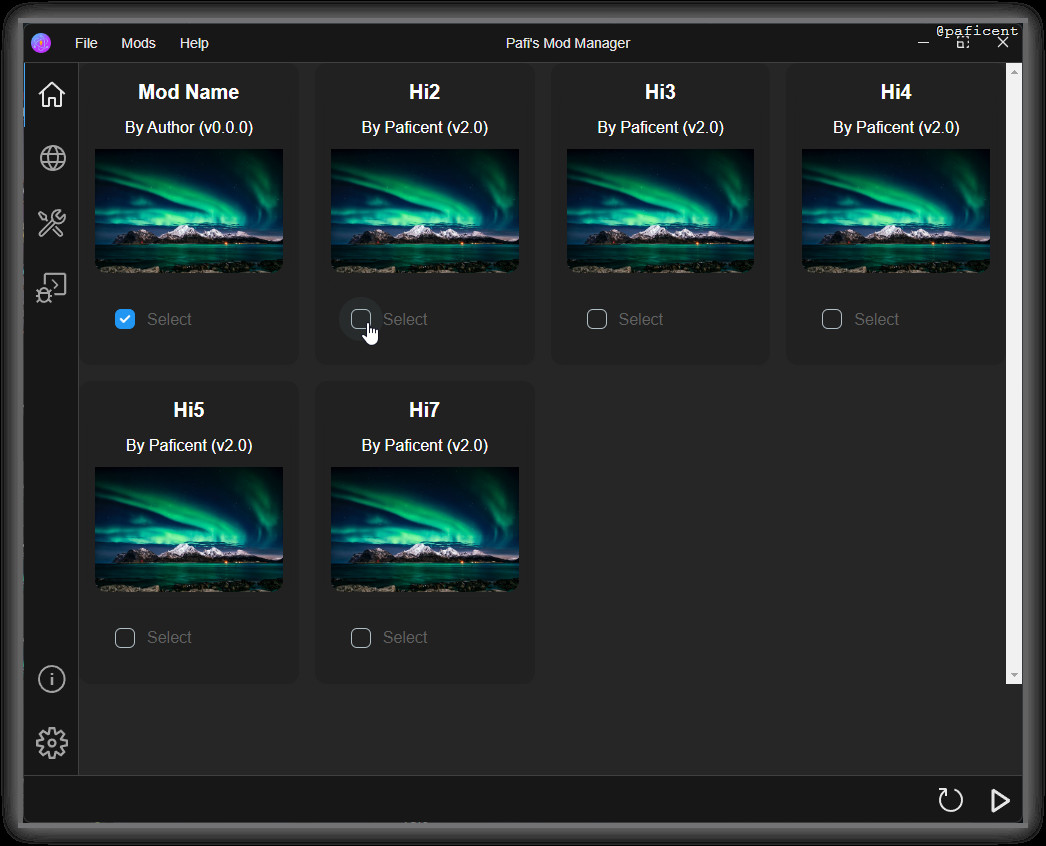Click the 'Pafi's Mod Manager' window title
Screen dimensions: 1046x846
568,43
